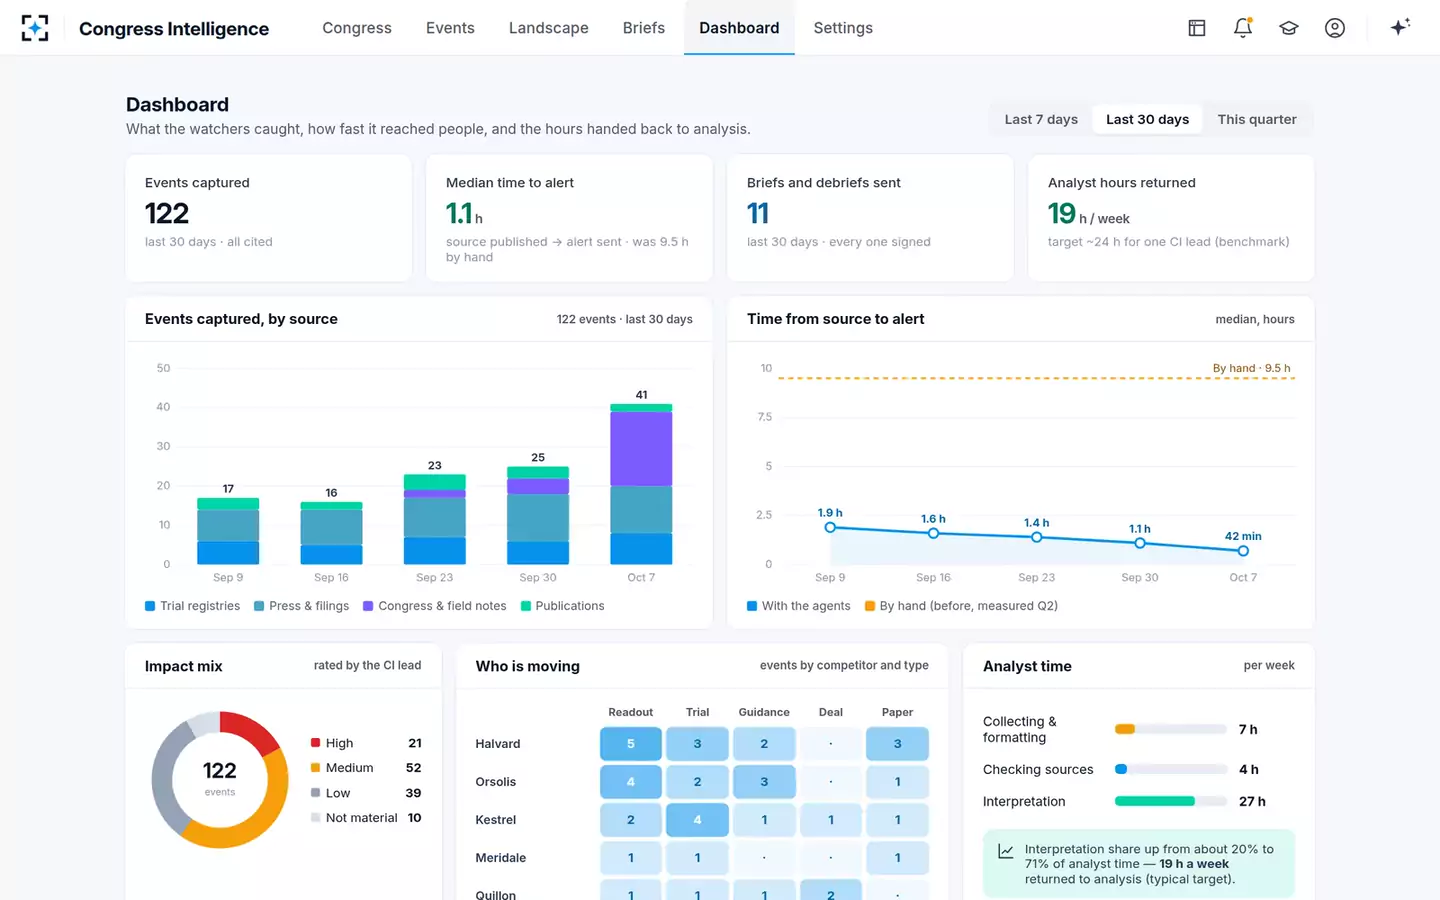Click the Sep 23 data point at 1.4 h
The height and width of the screenshot is (900, 1440).
click(x=1037, y=537)
